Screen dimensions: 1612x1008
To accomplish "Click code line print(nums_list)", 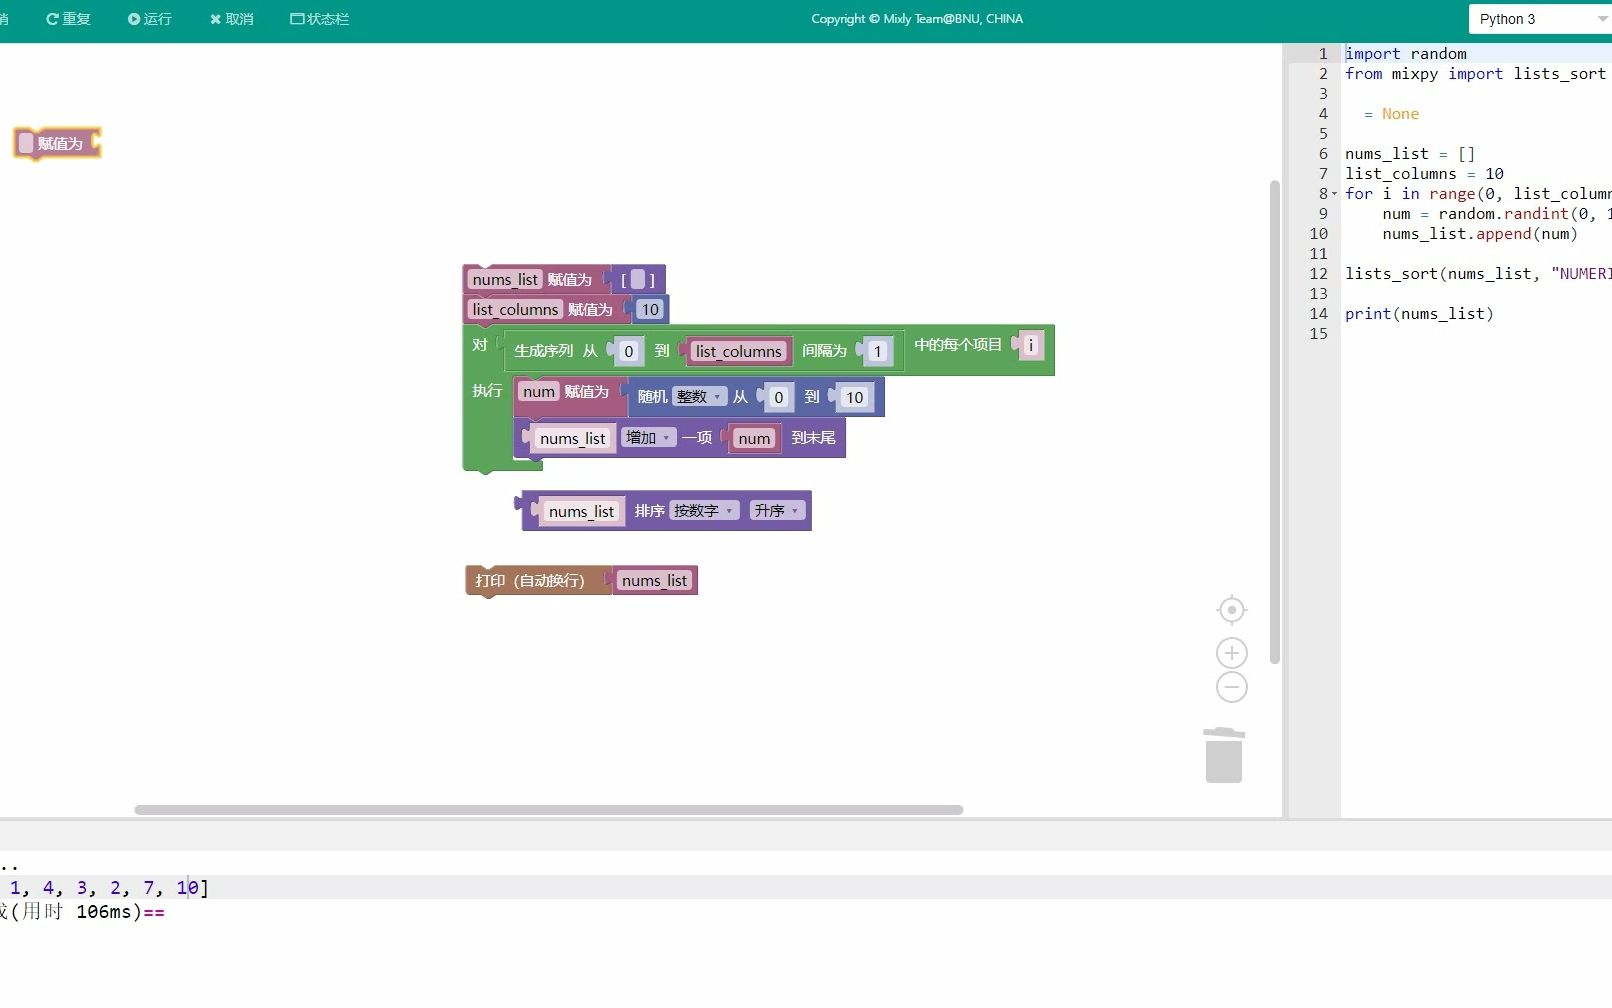I will (x=1419, y=314).
